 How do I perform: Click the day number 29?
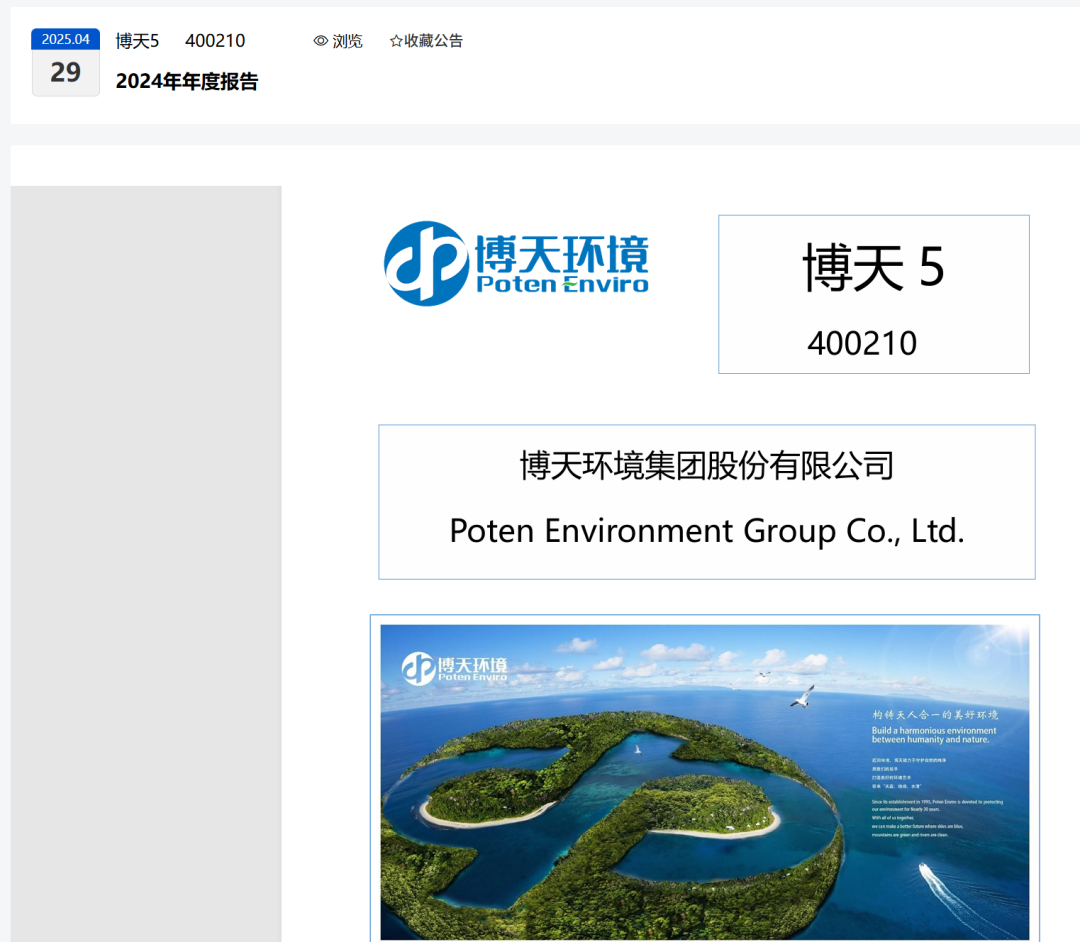(65, 72)
